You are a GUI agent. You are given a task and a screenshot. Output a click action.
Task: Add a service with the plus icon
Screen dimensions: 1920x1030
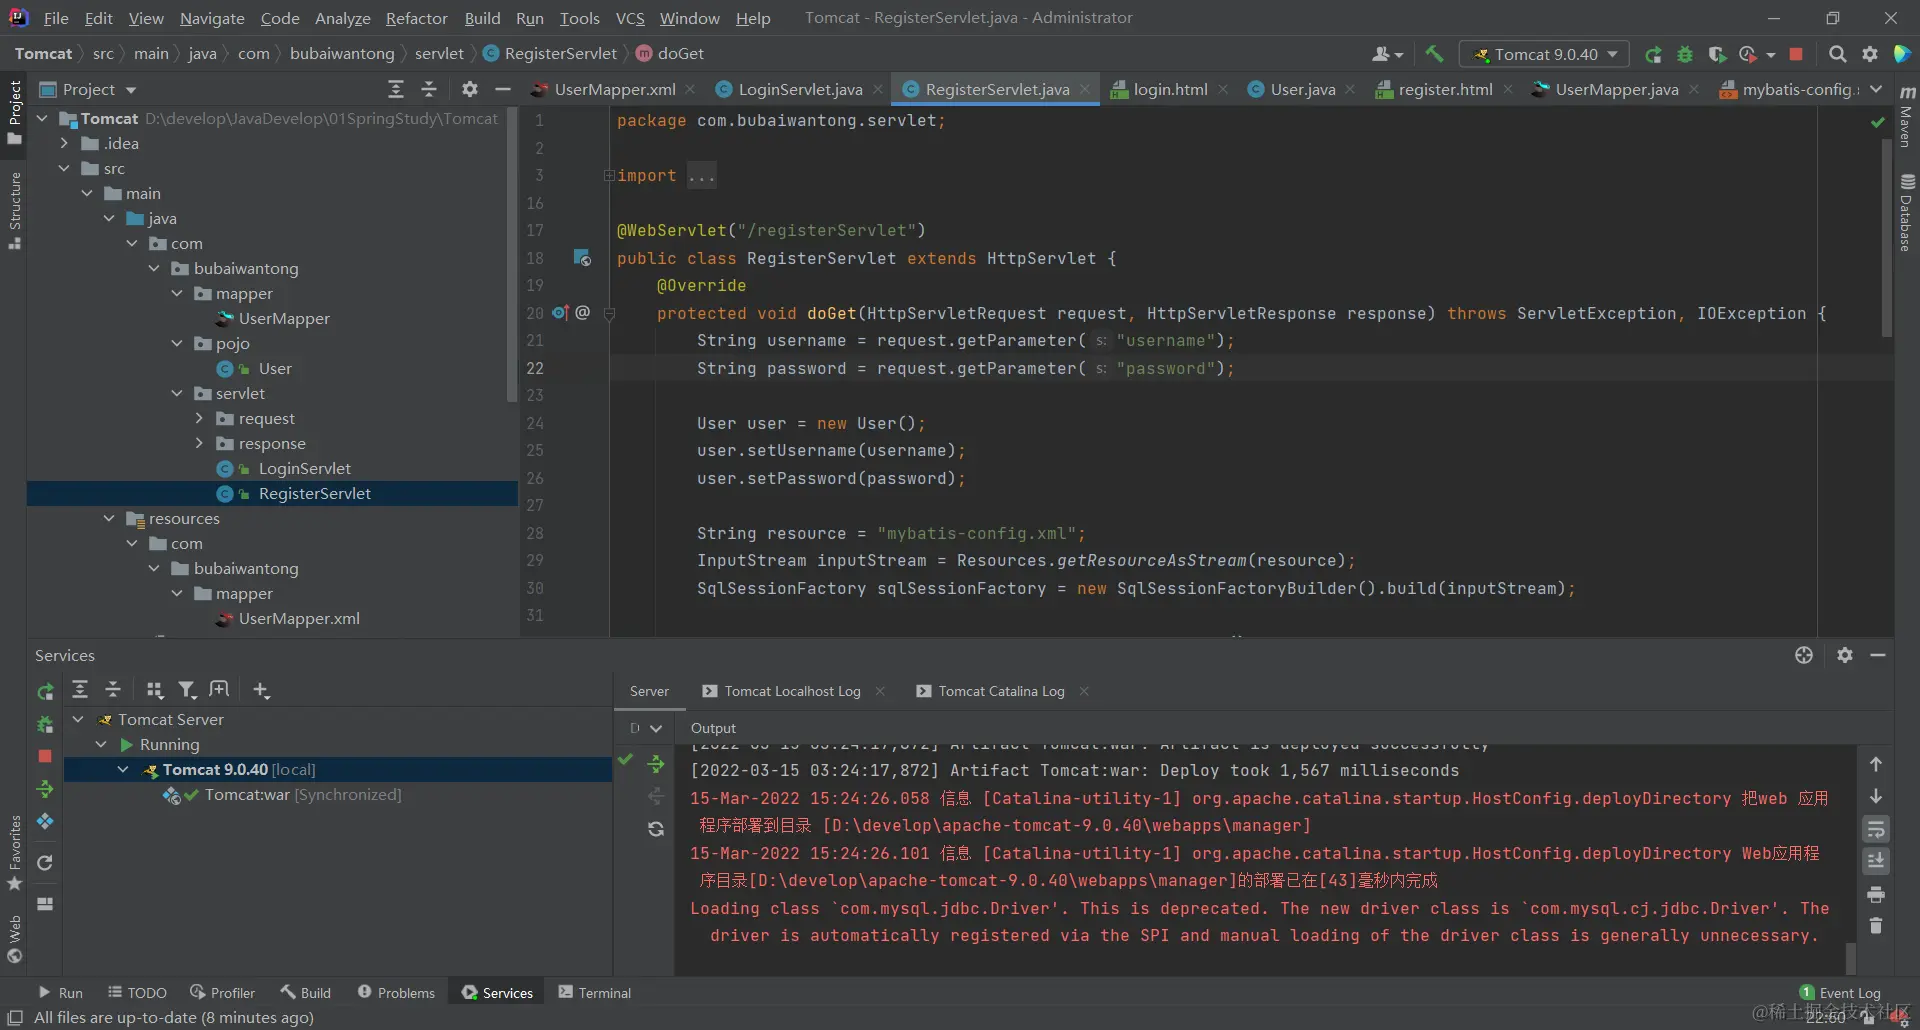point(261,690)
